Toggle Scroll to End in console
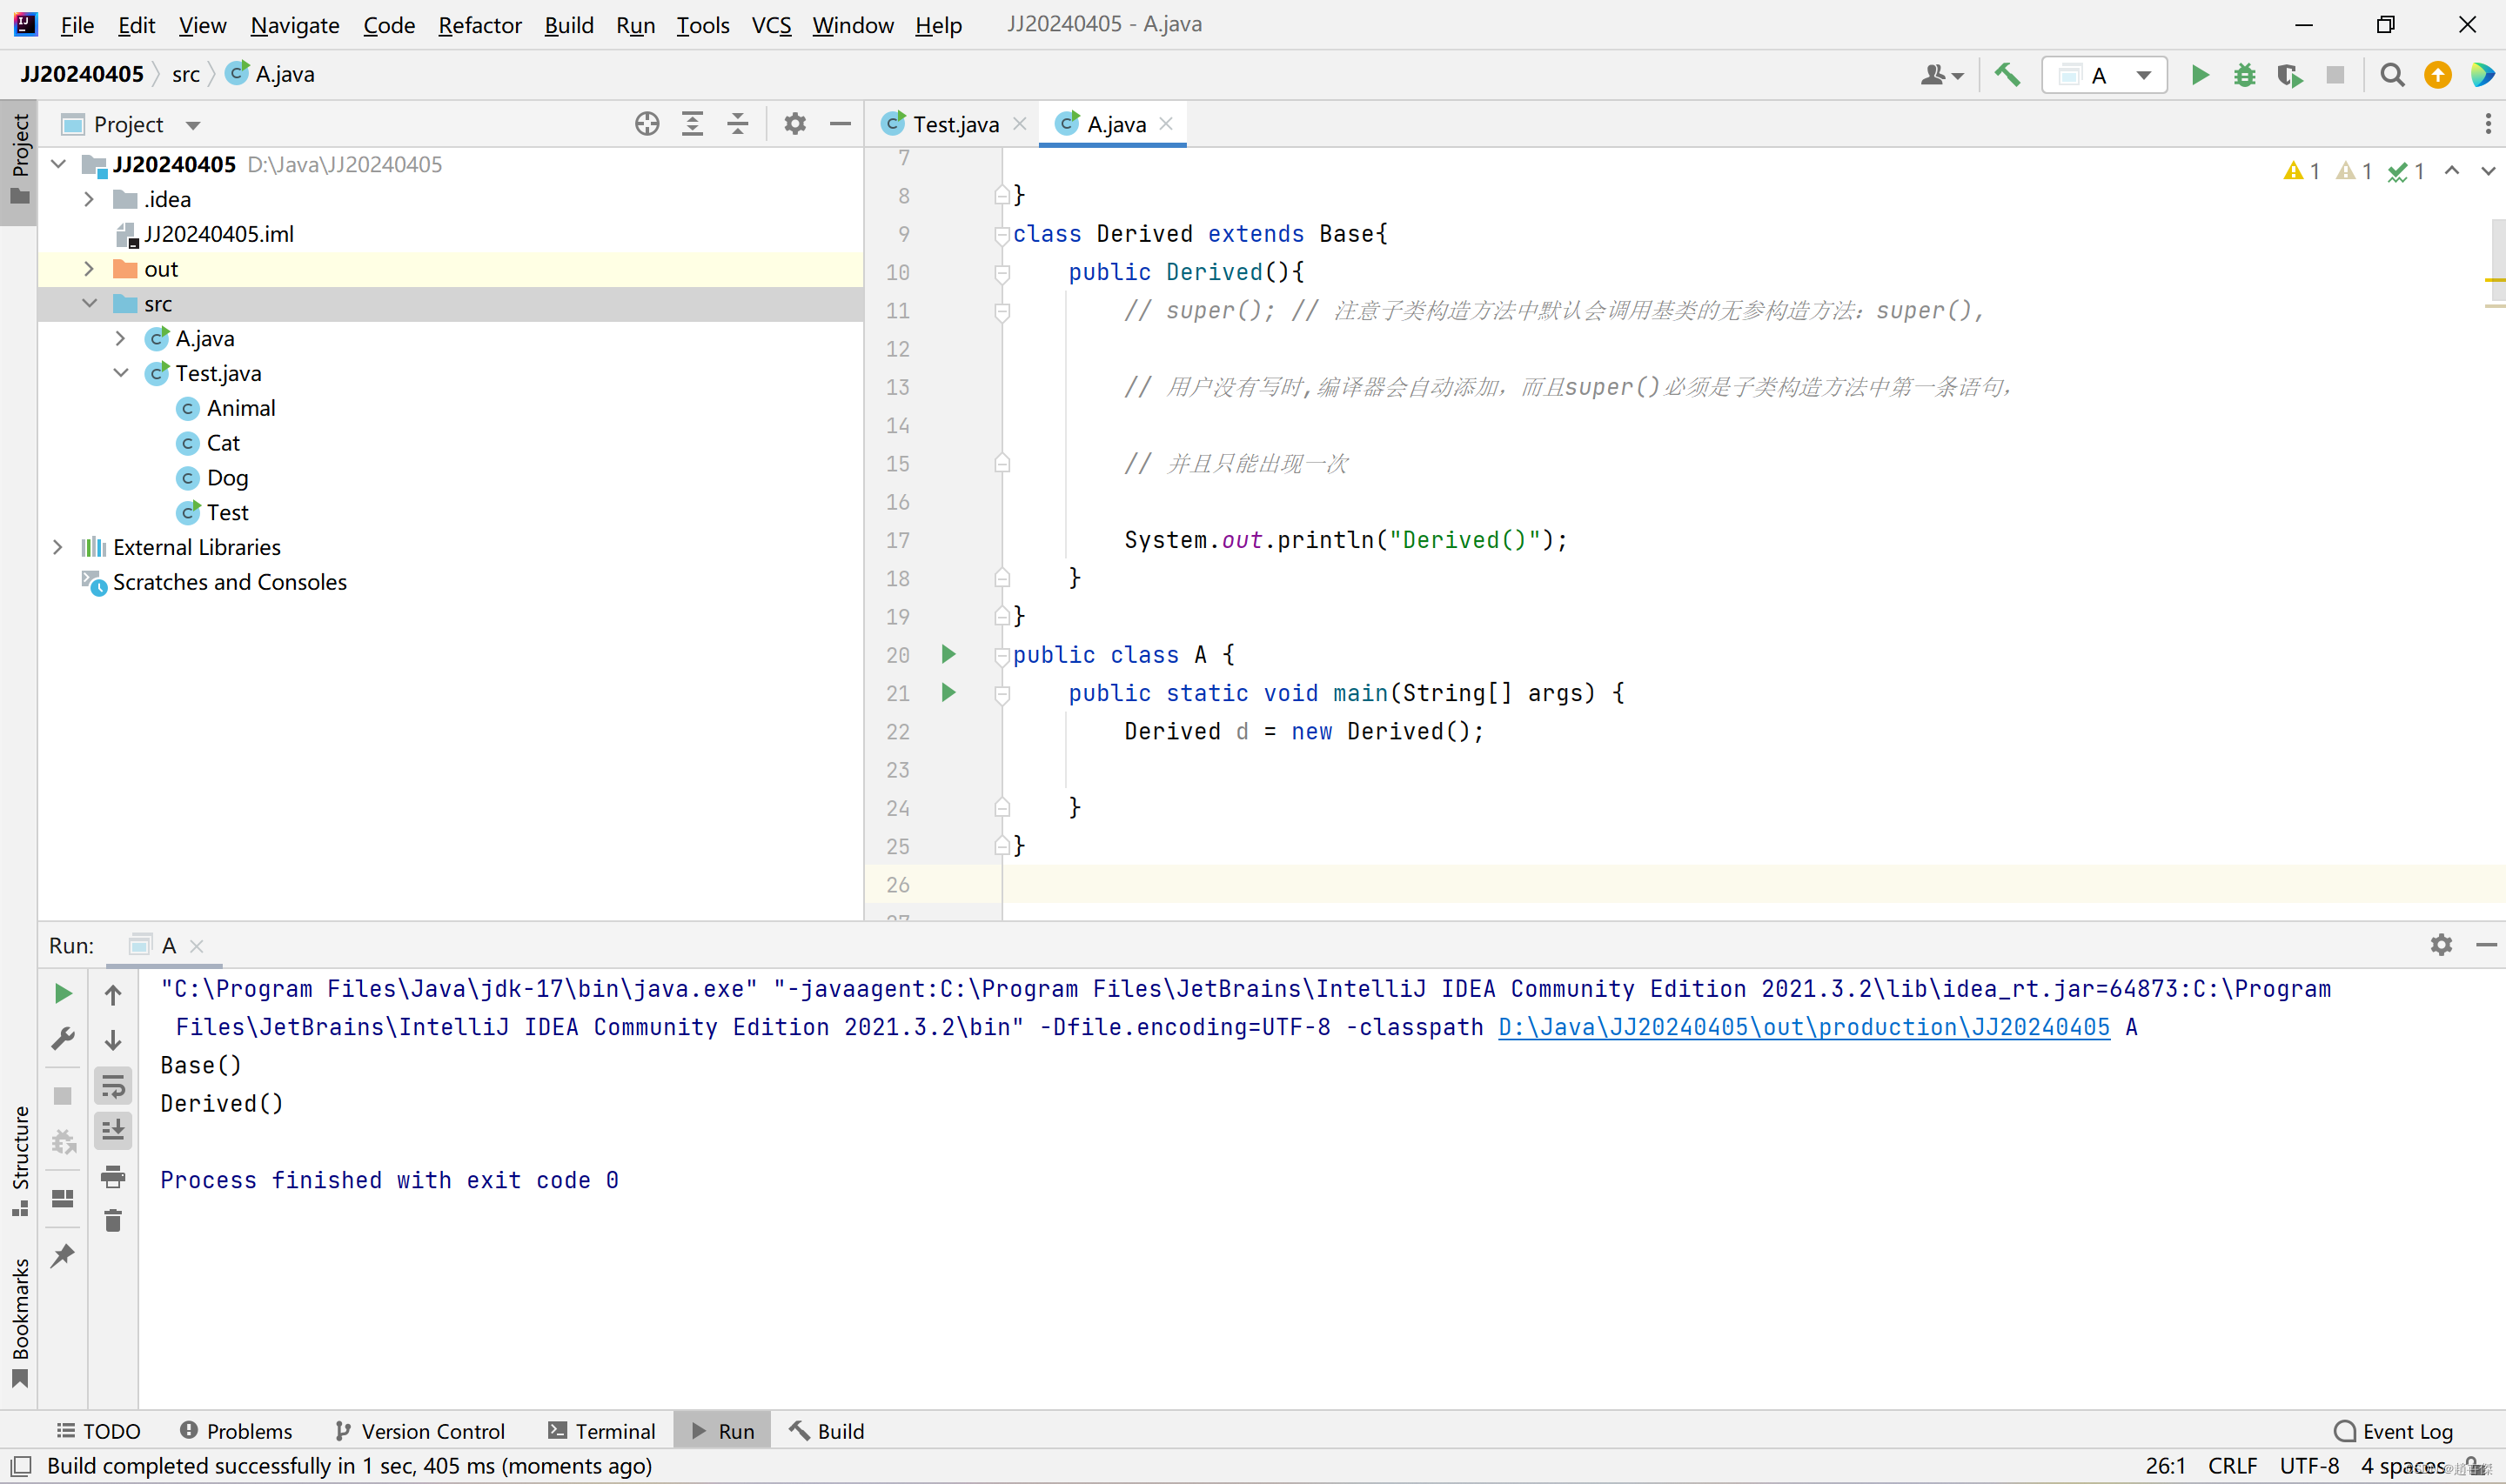 [113, 1131]
